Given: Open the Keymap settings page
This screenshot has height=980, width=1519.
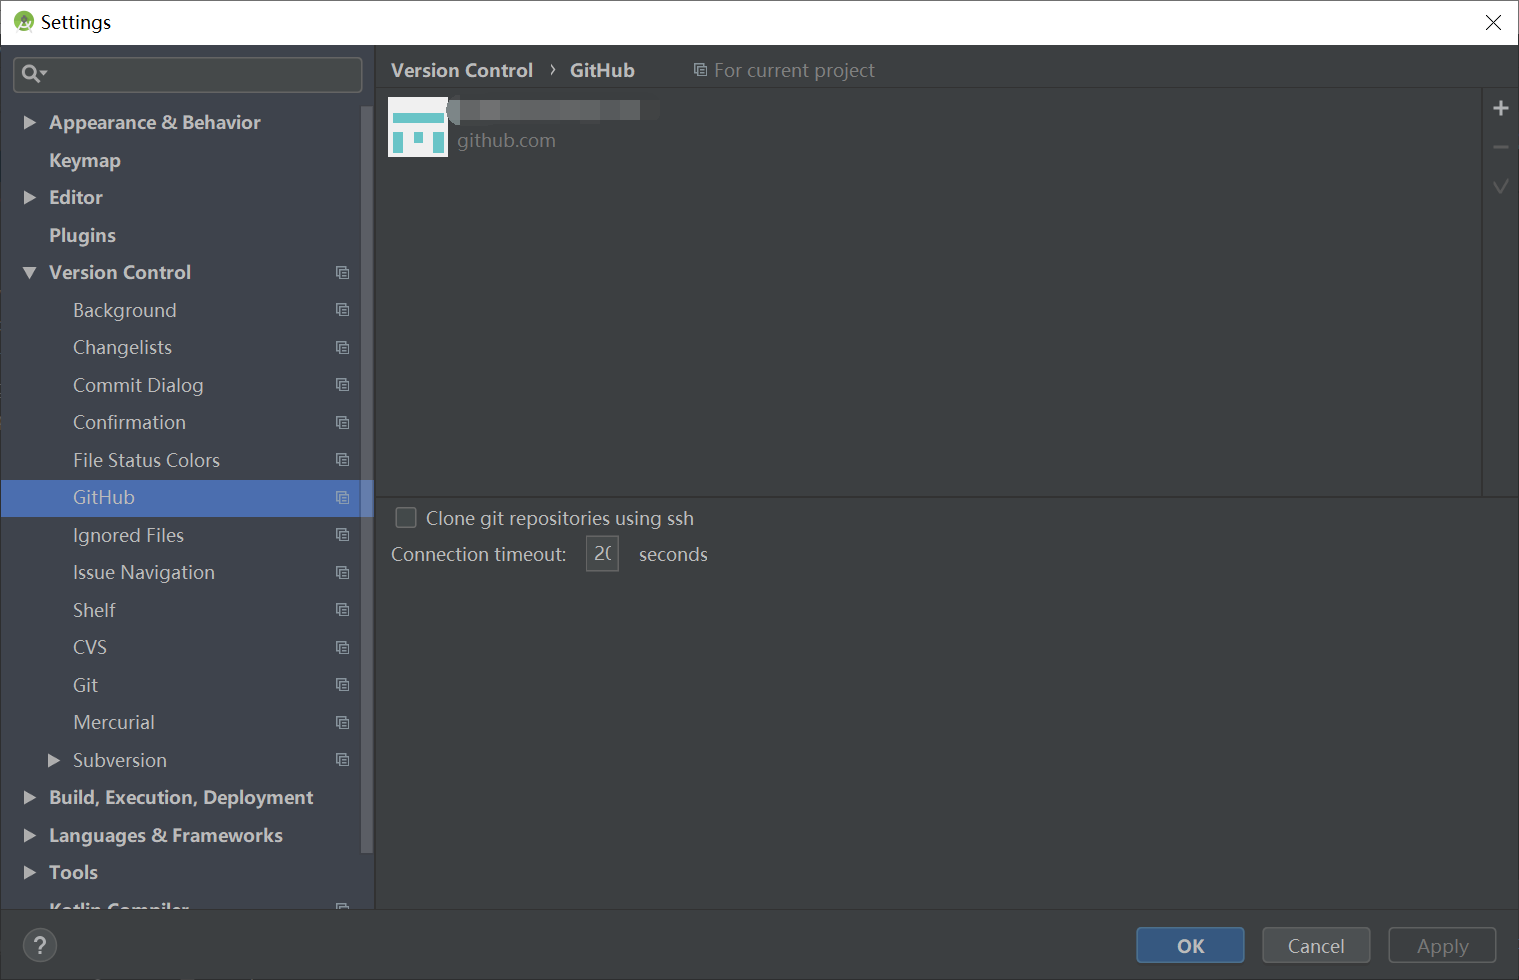Looking at the screenshot, I should pos(85,160).
